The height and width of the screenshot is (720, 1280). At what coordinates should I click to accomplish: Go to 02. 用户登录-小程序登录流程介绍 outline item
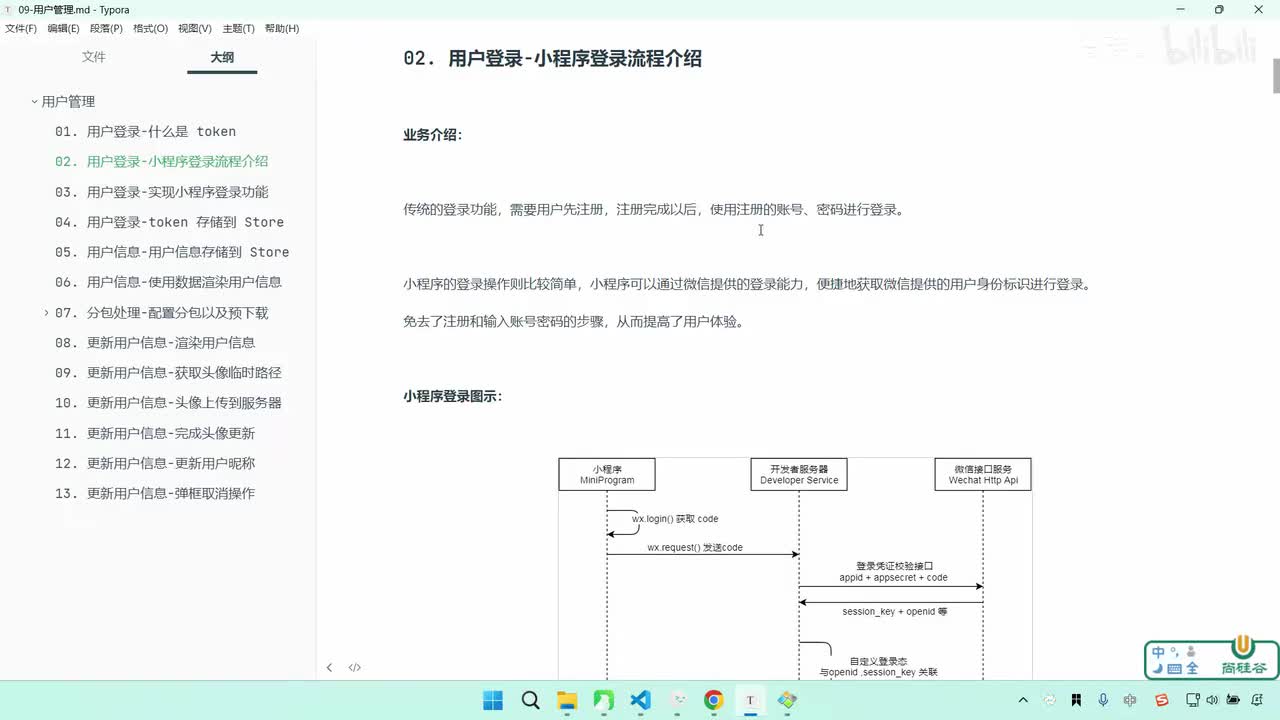click(x=161, y=162)
